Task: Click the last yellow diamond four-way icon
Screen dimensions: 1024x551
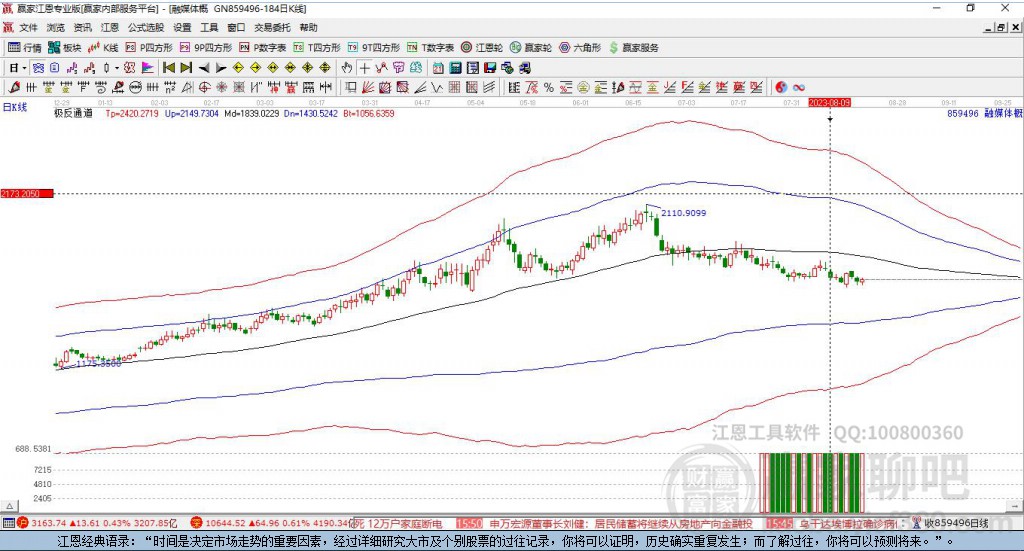Action: (325, 68)
